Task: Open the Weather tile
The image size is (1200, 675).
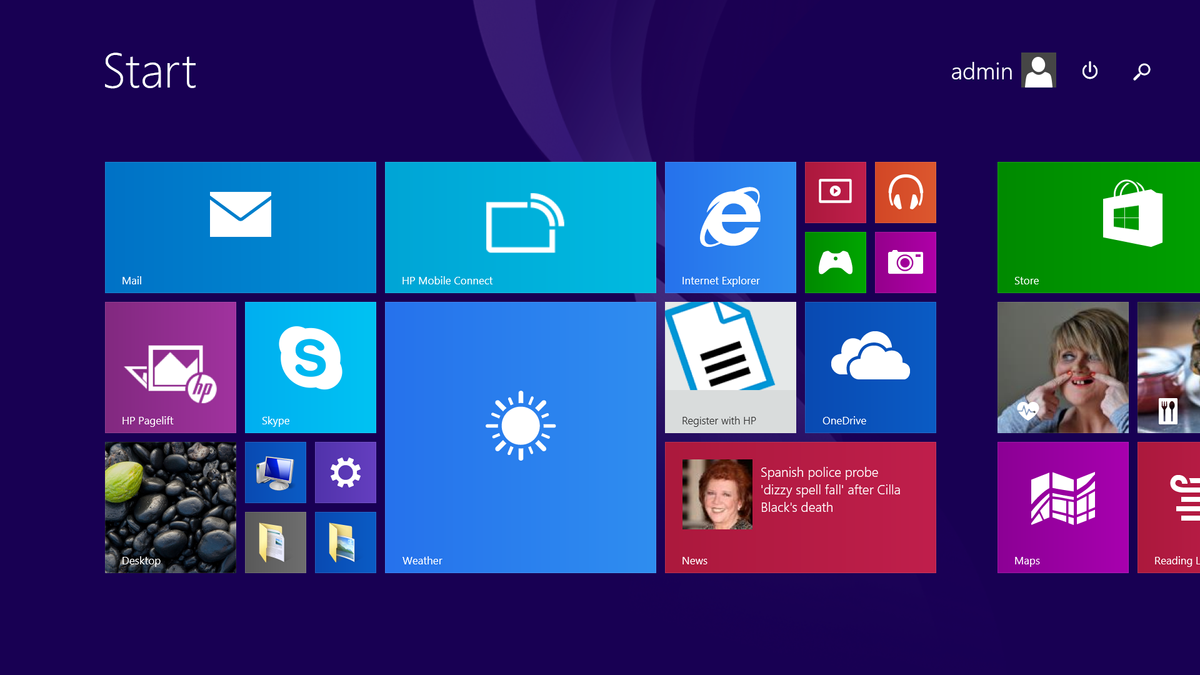Action: [x=520, y=437]
